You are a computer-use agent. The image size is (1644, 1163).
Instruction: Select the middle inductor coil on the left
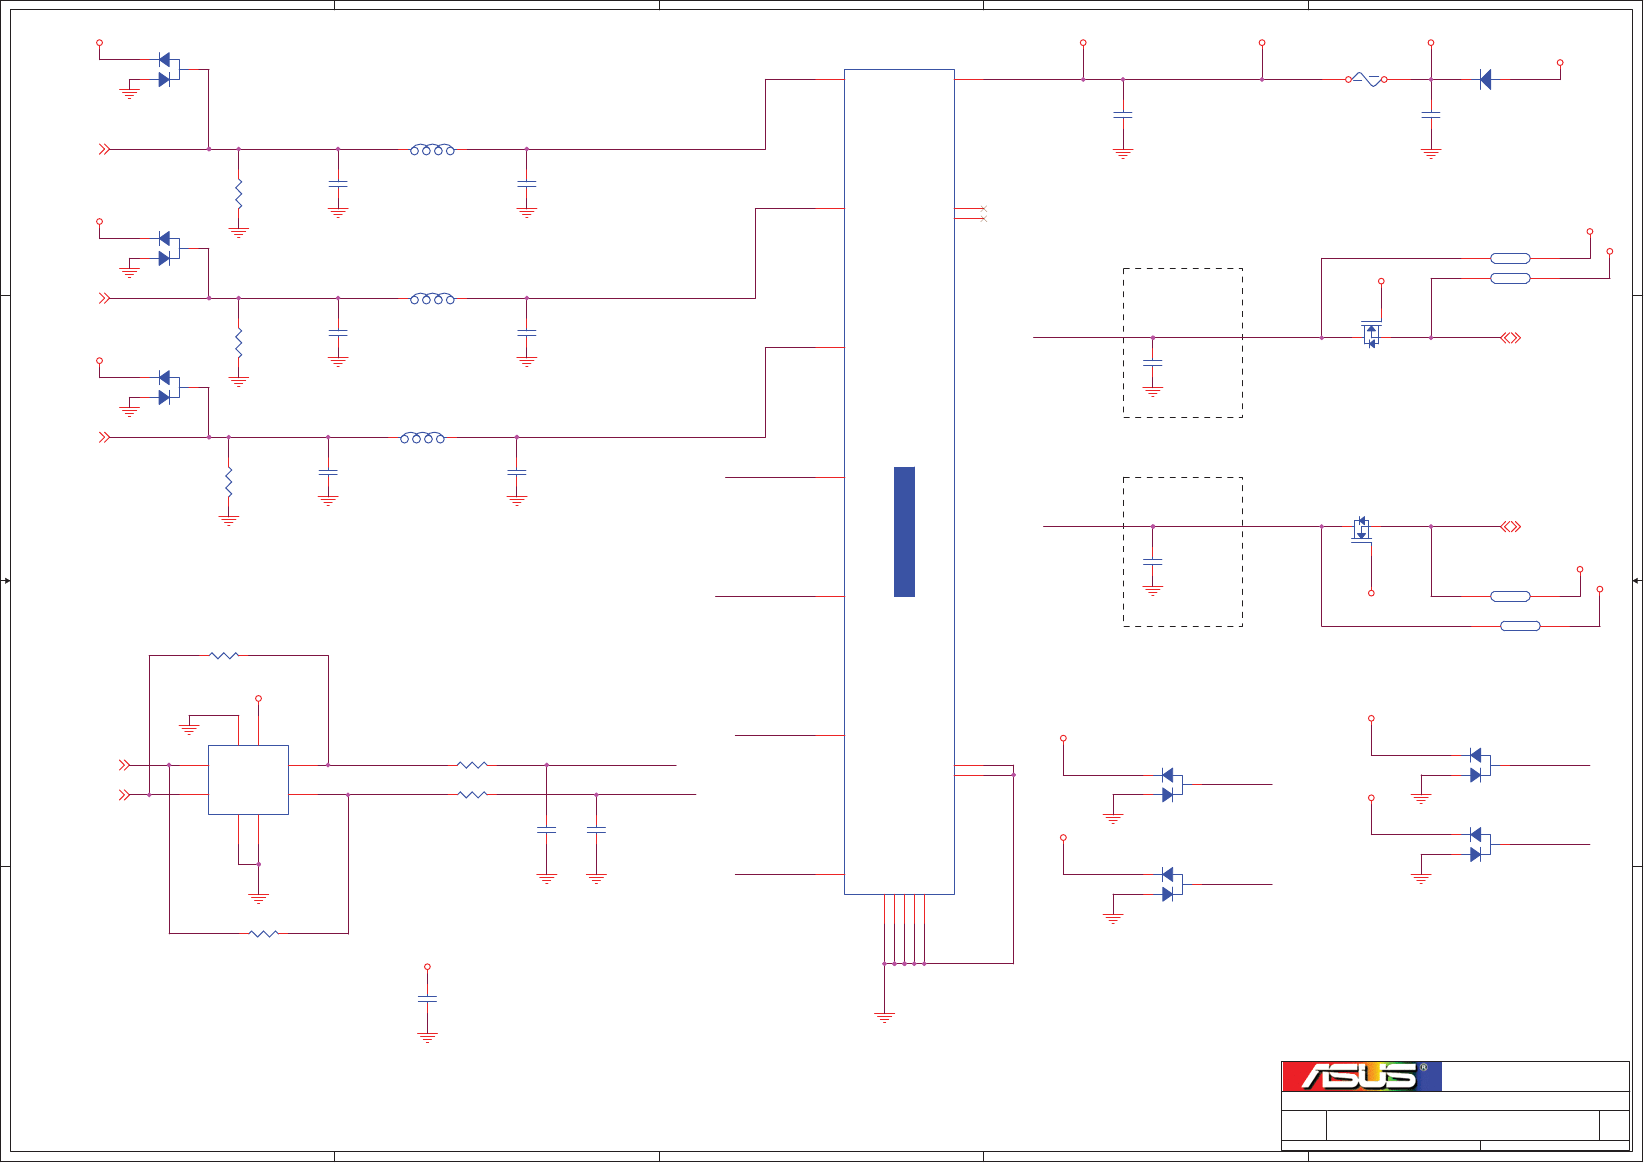pos(432,299)
